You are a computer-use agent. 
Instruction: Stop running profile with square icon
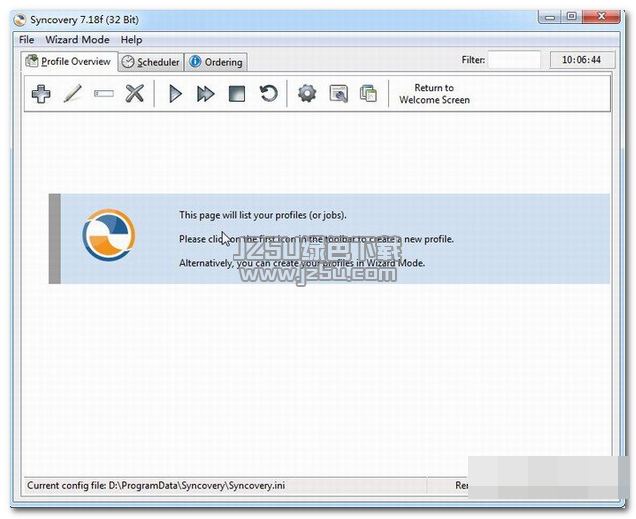237,94
